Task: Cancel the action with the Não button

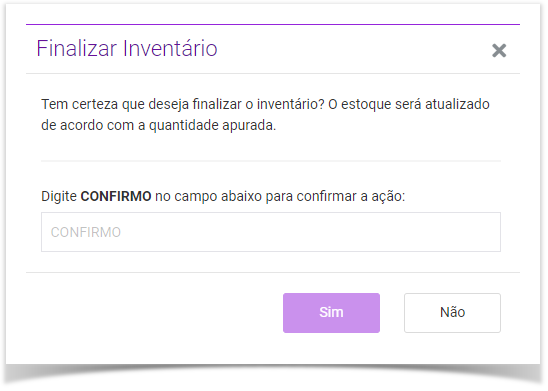Action: (x=452, y=313)
